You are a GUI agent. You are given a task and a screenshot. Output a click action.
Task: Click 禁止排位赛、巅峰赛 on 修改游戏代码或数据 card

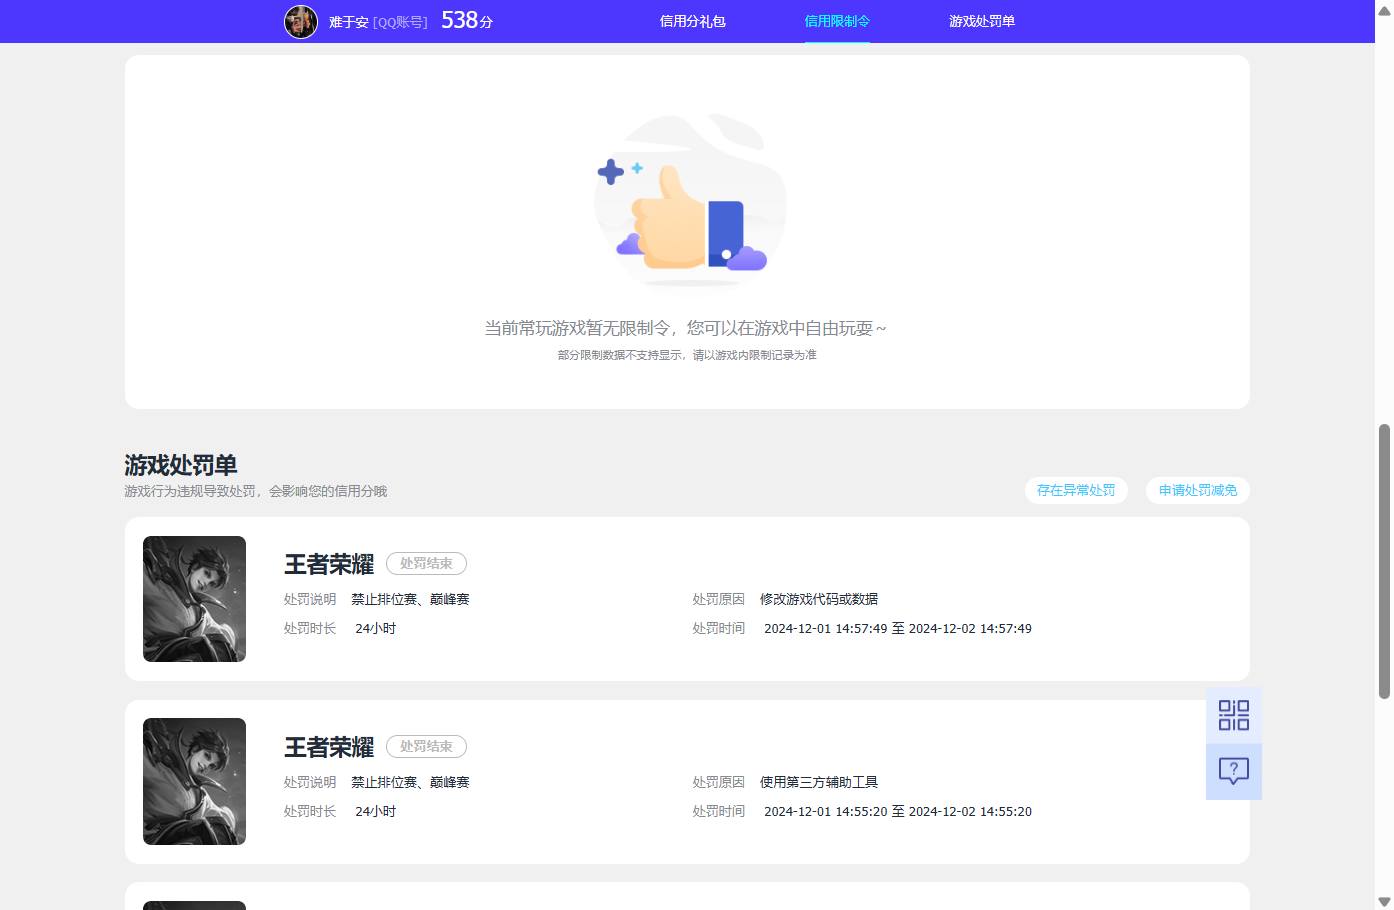410,599
